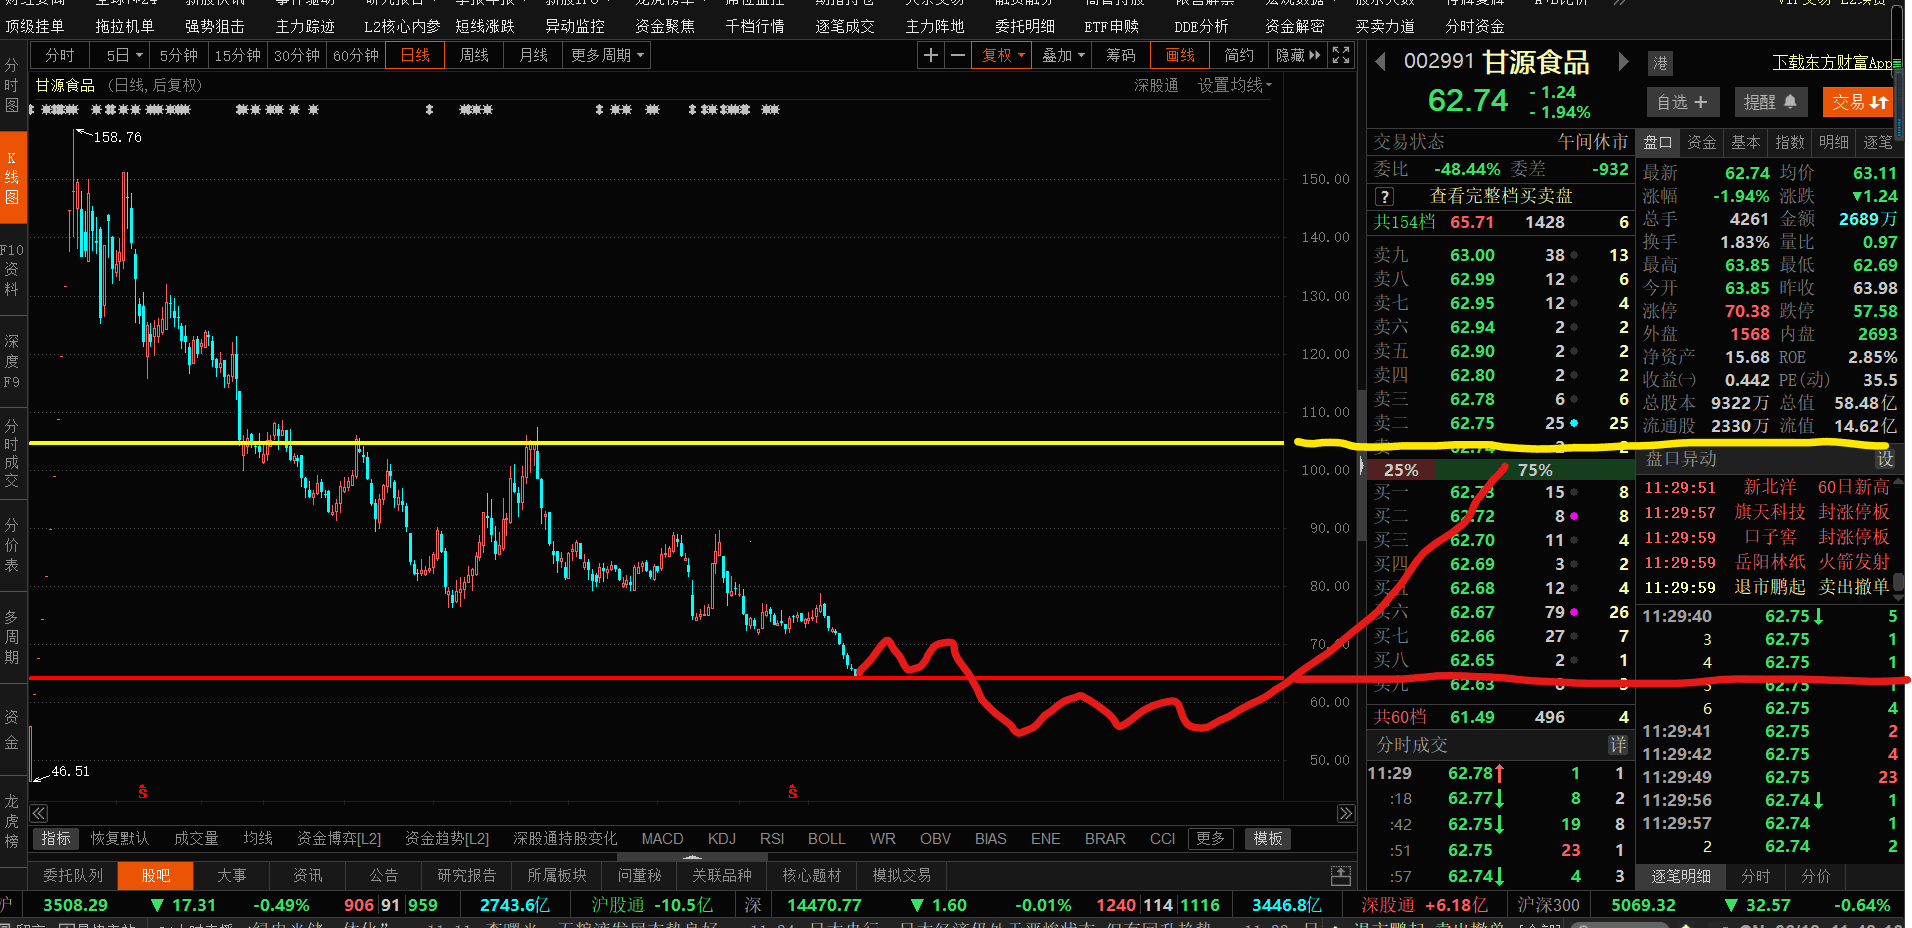Select K线图 in the left sidebar
This screenshot has width=1912, height=928.
(x=12, y=177)
